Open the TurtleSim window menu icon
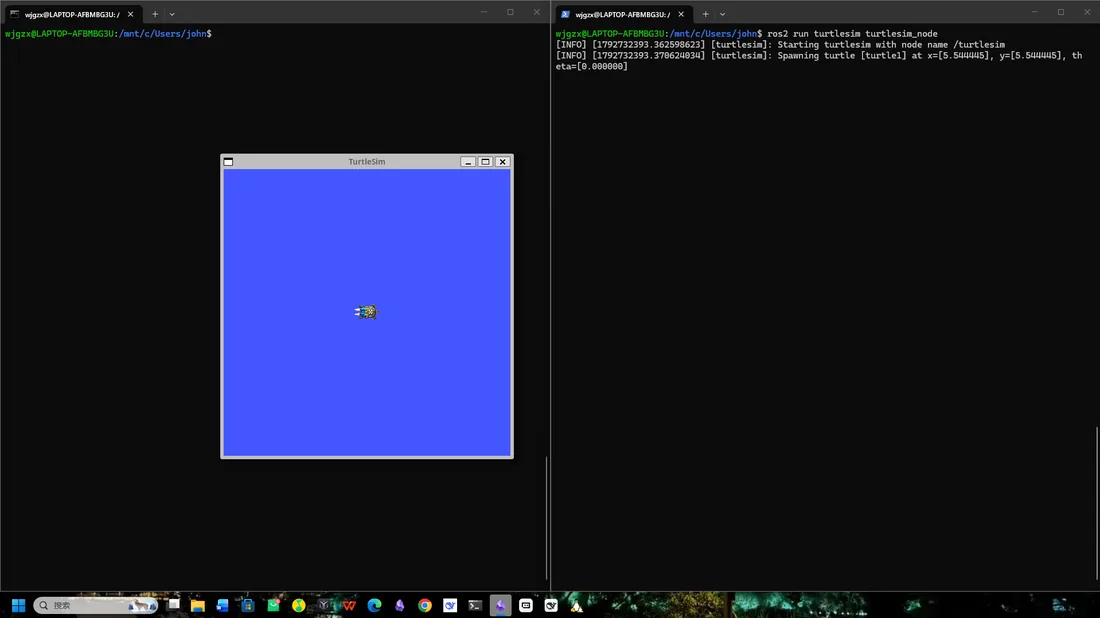The height and width of the screenshot is (618, 1100). [x=228, y=161]
